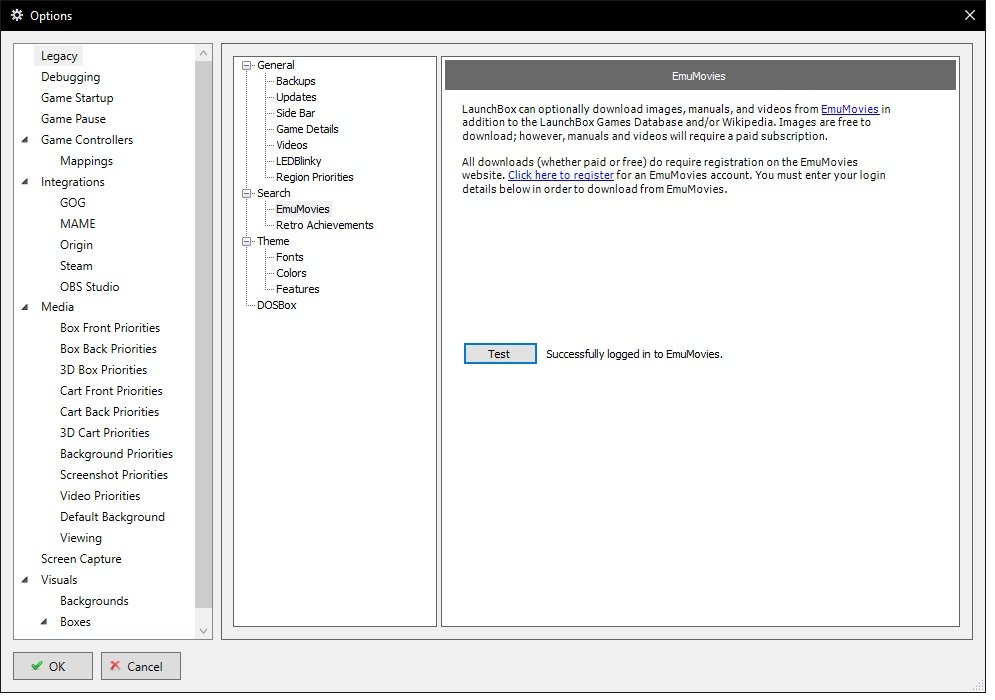Click the sidebar scrollbar thumb
Viewport: 995px width, 700px height.
coord(203,334)
